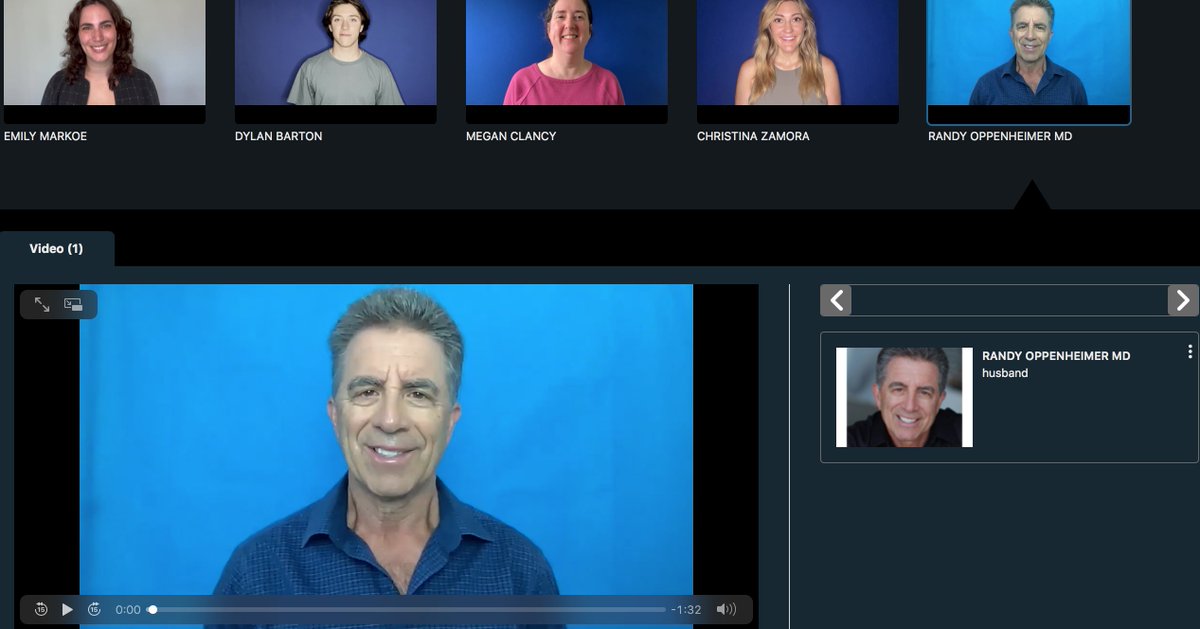Skip forward 15 seconds in video
The image size is (1200, 629).
coord(94,609)
